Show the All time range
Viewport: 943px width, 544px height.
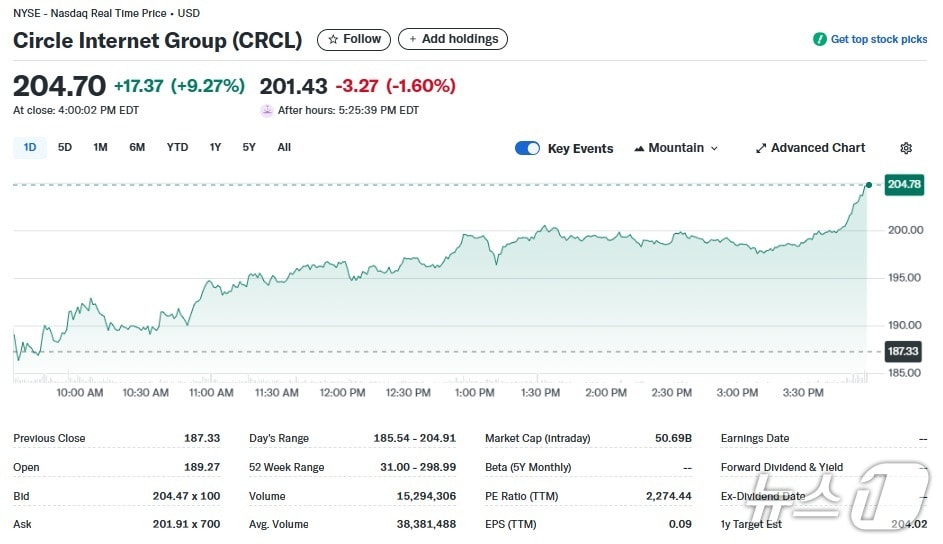(x=284, y=148)
